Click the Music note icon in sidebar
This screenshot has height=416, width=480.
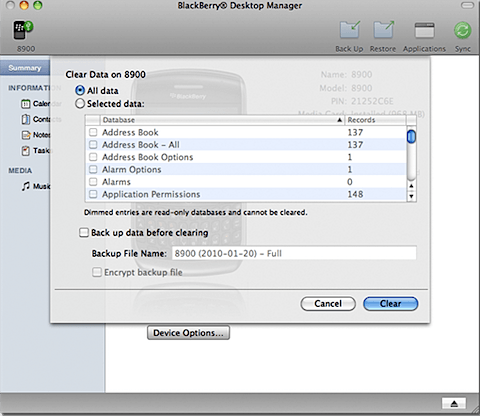tap(26, 186)
